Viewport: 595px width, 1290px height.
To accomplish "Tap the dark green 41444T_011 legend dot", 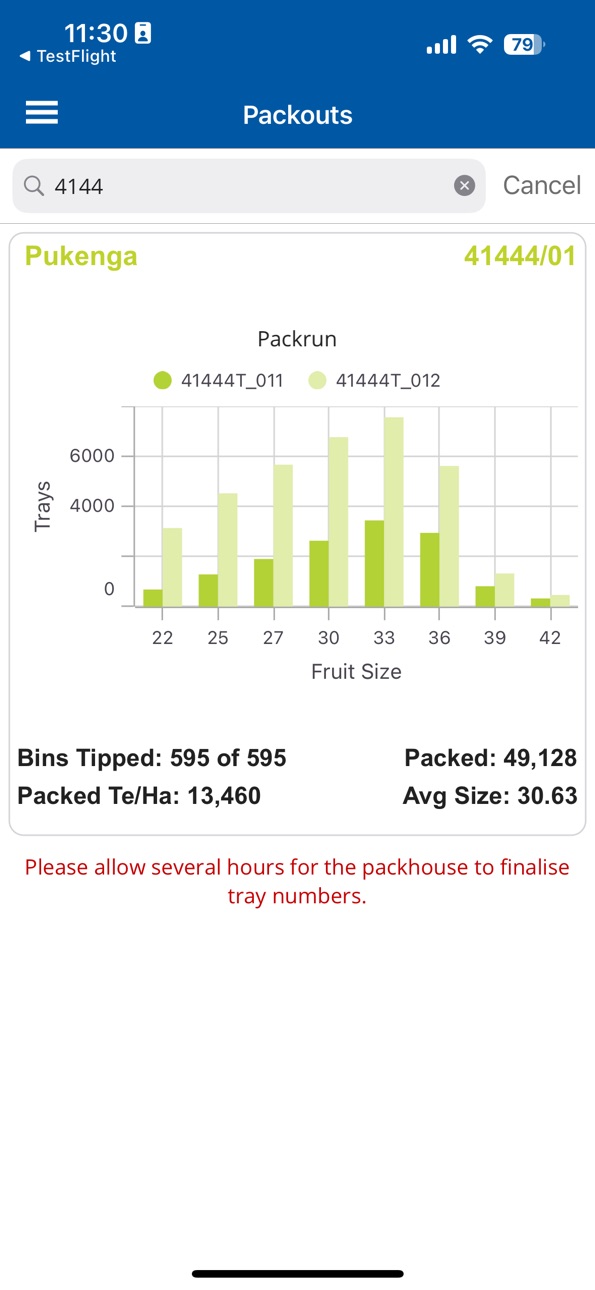I will [162, 380].
